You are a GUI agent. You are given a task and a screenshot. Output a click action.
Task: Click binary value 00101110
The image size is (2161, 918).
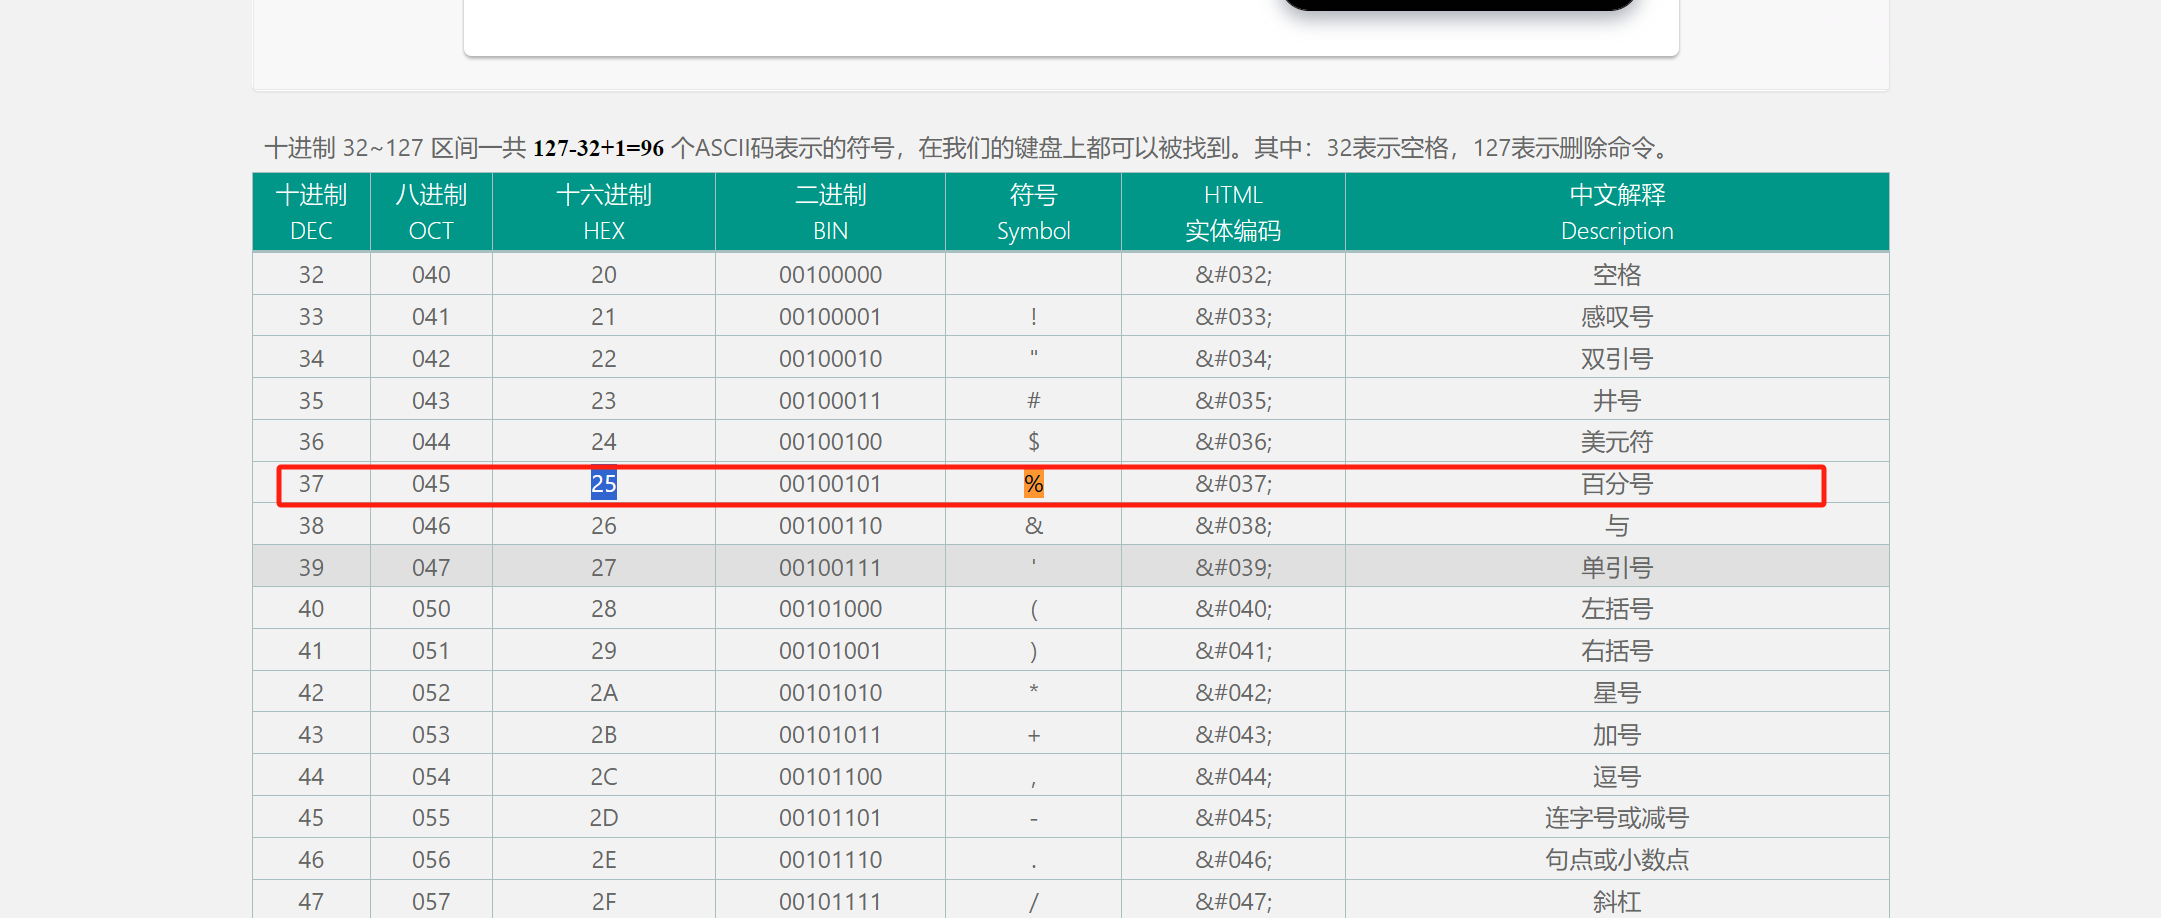(x=830, y=859)
